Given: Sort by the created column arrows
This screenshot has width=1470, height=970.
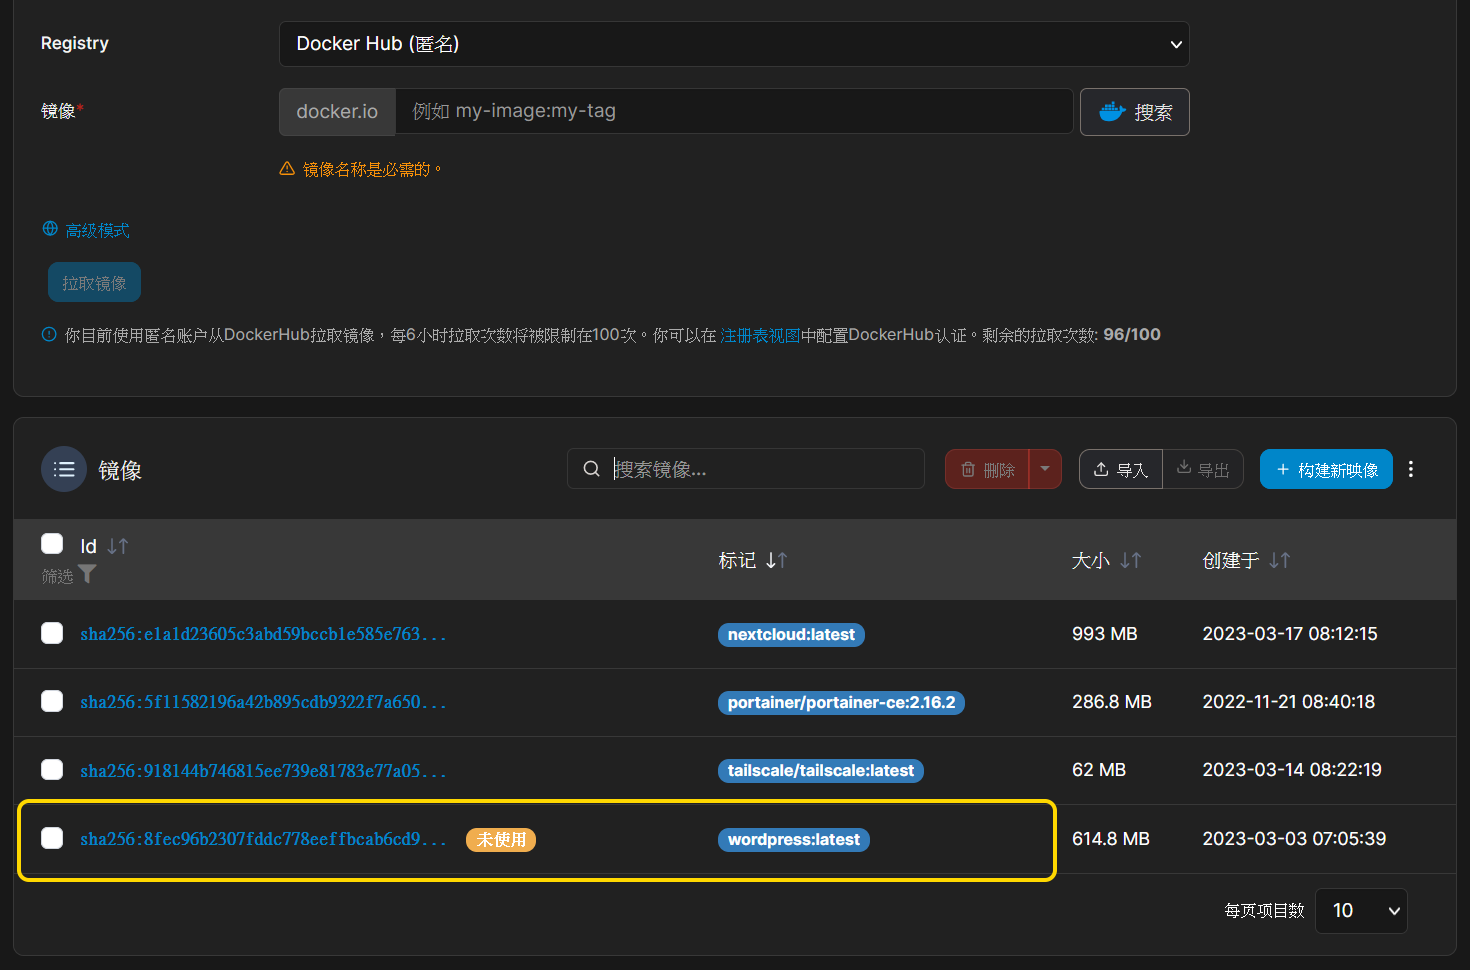Looking at the screenshot, I should click(1280, 561).
